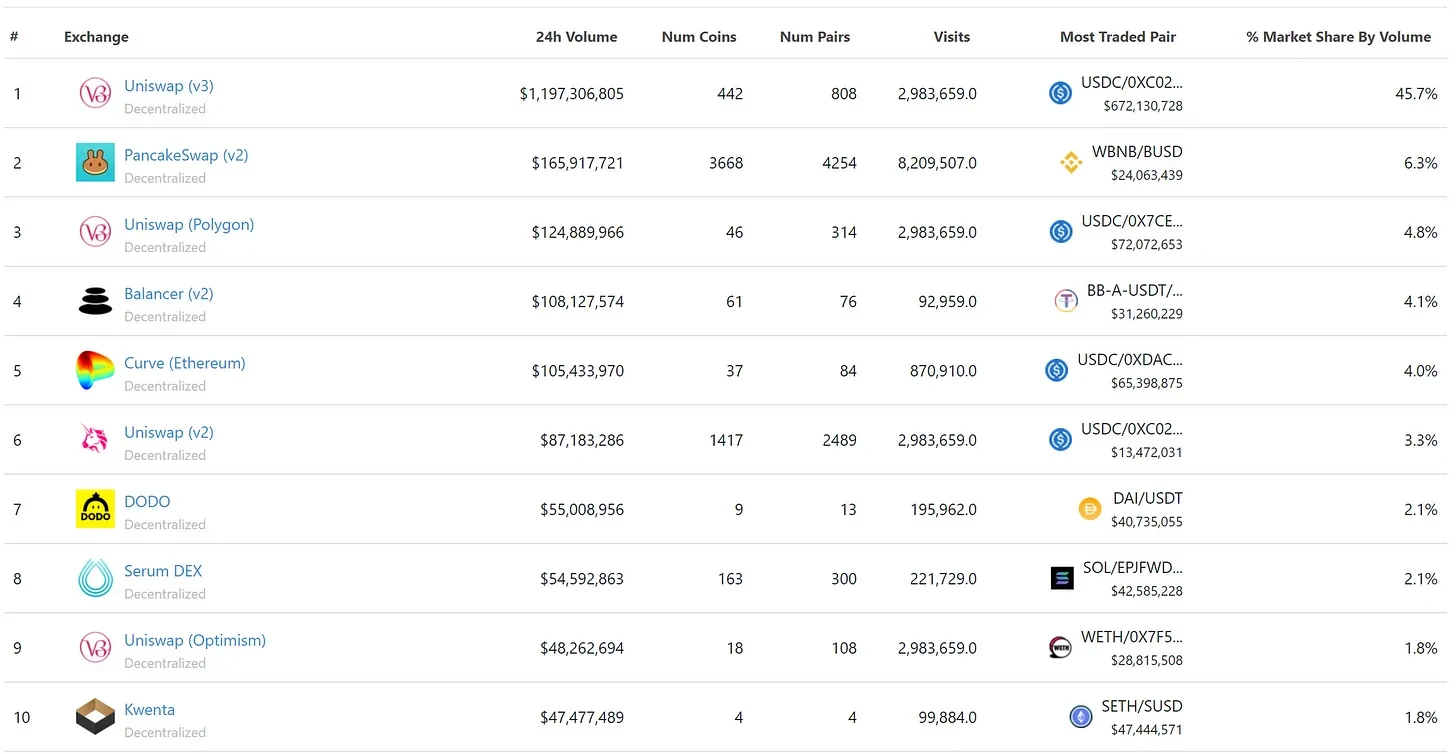Click the USDC icon beside USDC/0X7CE...
The image size is (1456, 754).
(x=1061, y=232)
